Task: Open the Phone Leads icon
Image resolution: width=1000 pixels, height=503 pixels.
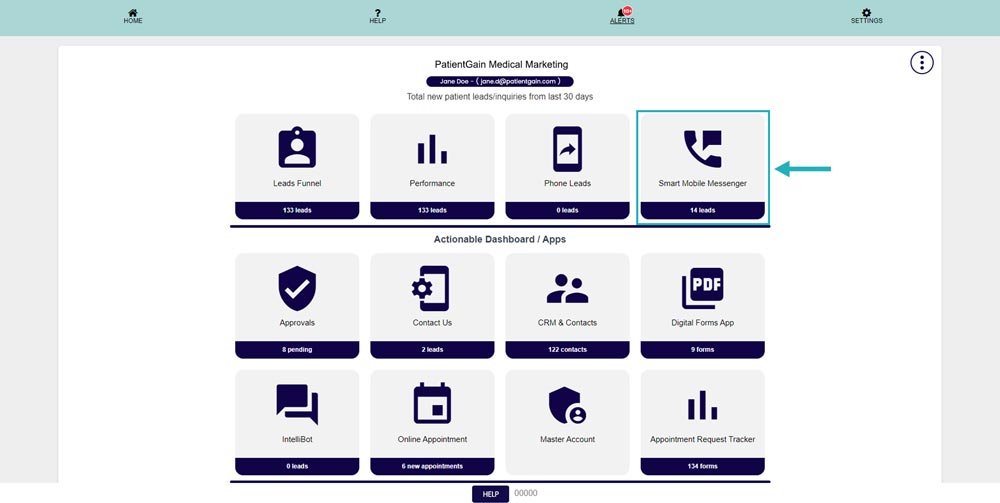Action: click(x=567, y=149)
